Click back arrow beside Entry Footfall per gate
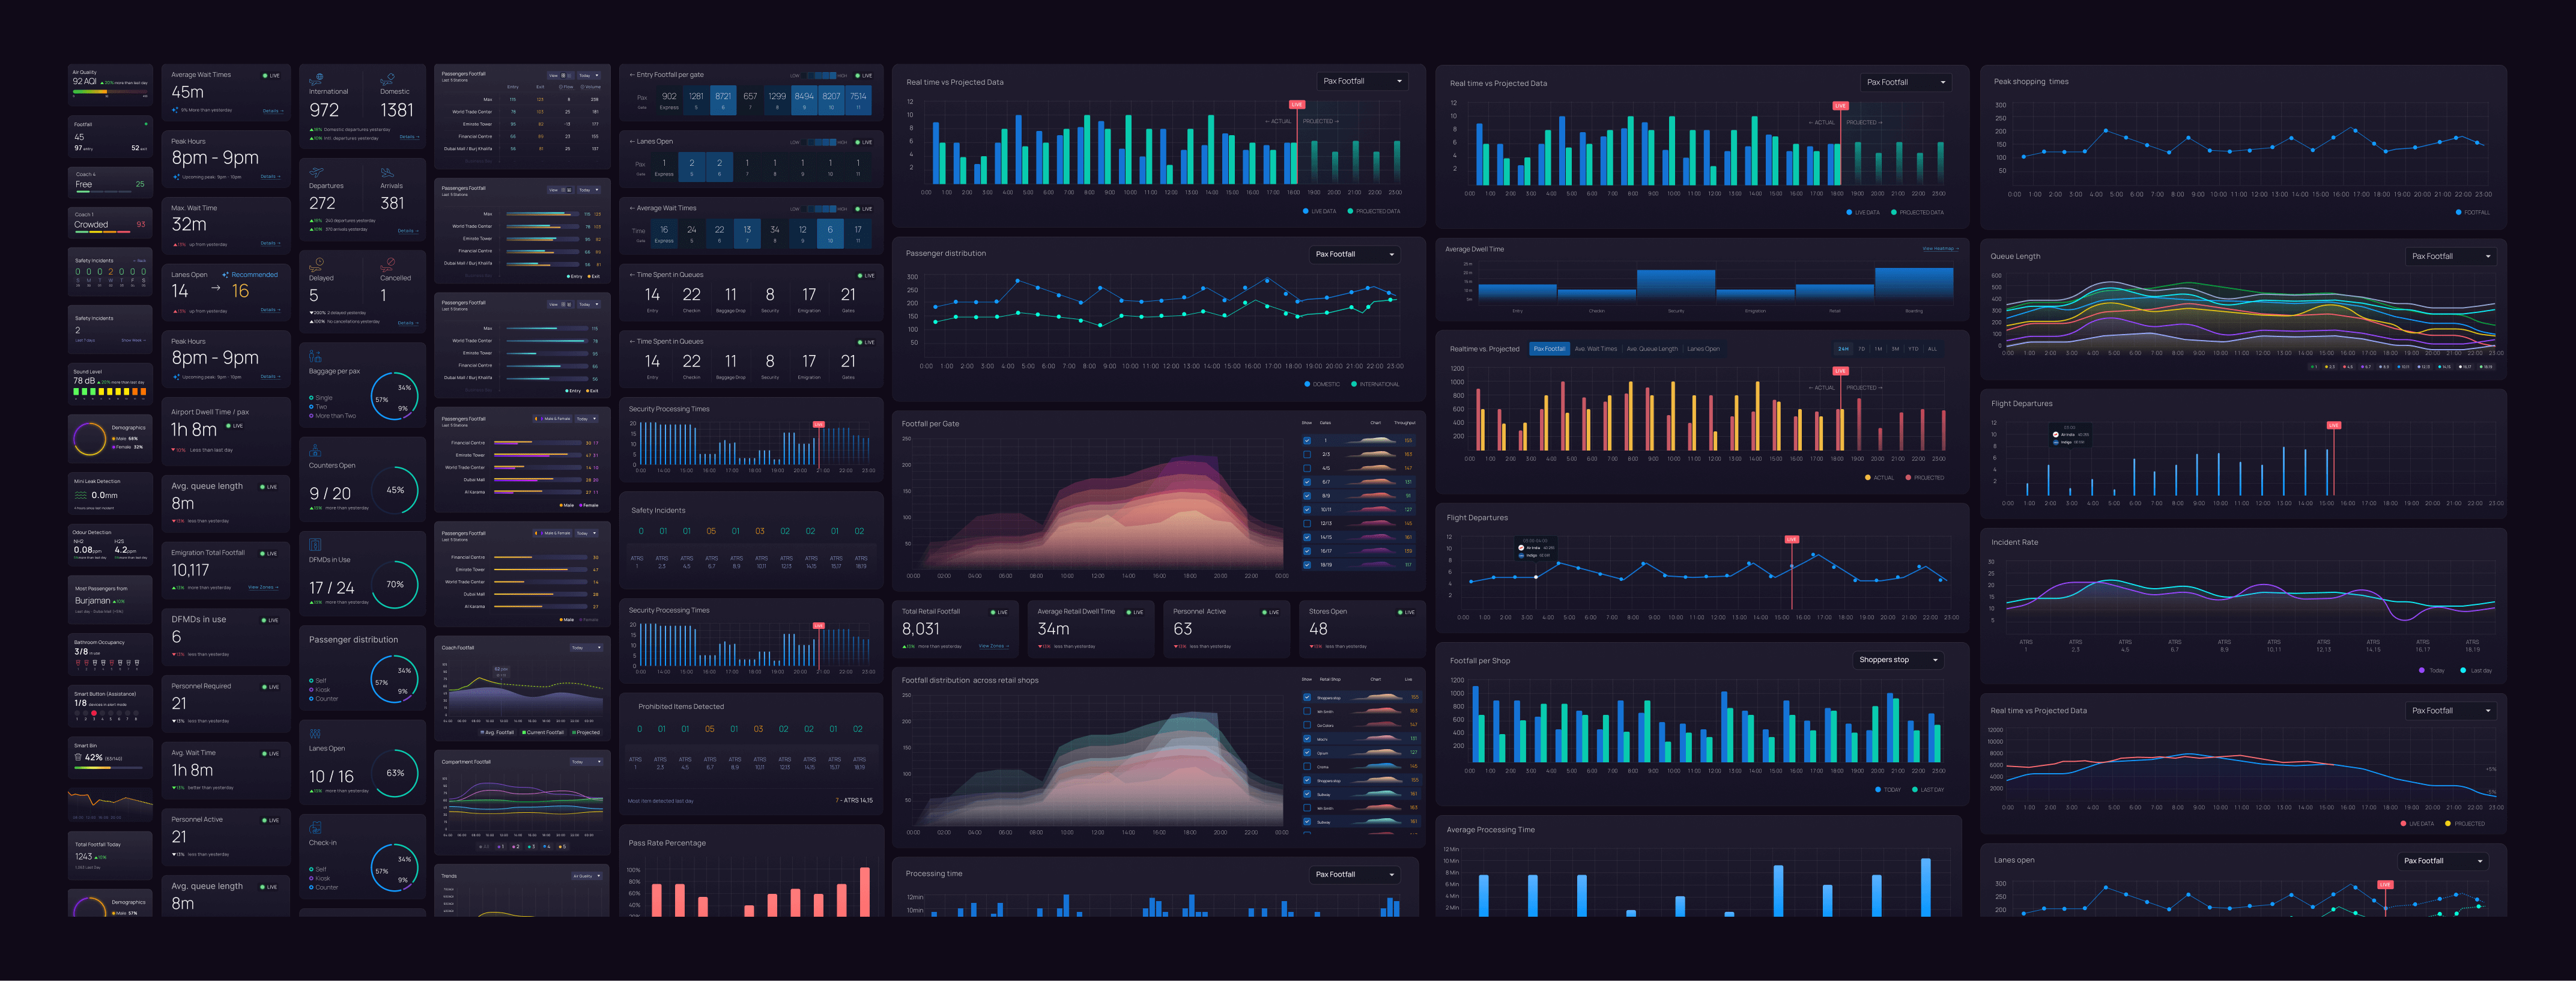The height and width of the screenshot is (981, 2576). (x=632, y=74)
